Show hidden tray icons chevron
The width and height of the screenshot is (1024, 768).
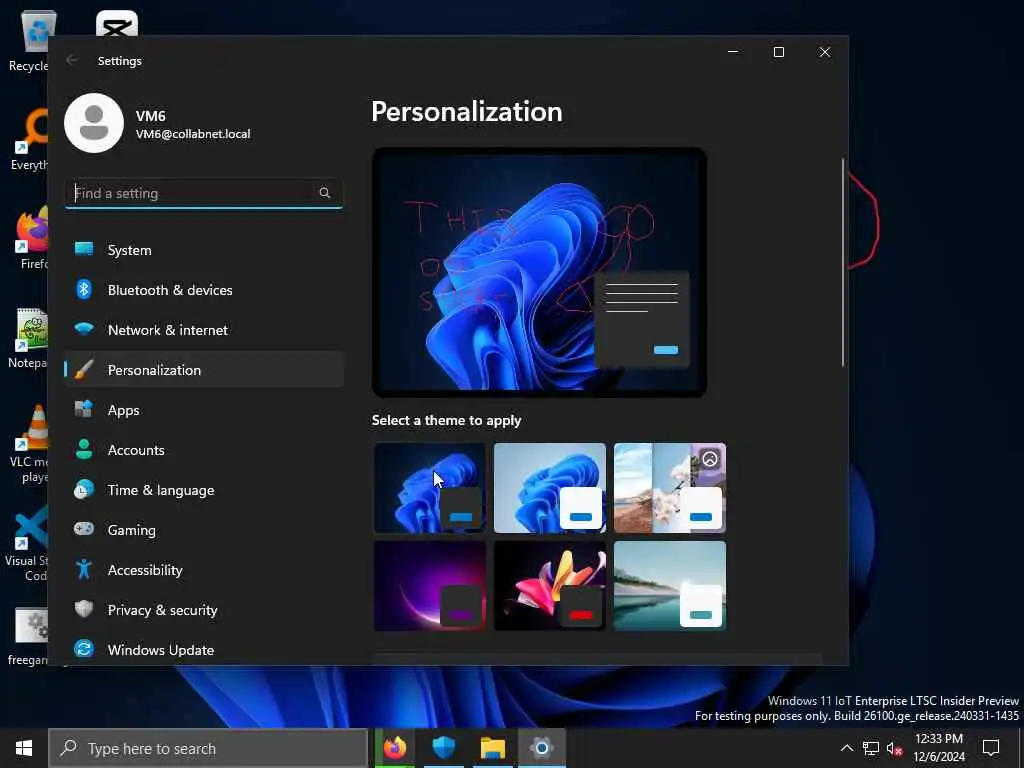(846, 748)
